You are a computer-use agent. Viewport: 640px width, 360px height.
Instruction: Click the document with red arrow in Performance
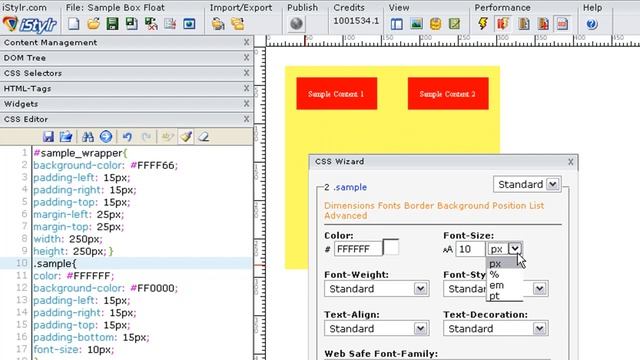[543, 24]
